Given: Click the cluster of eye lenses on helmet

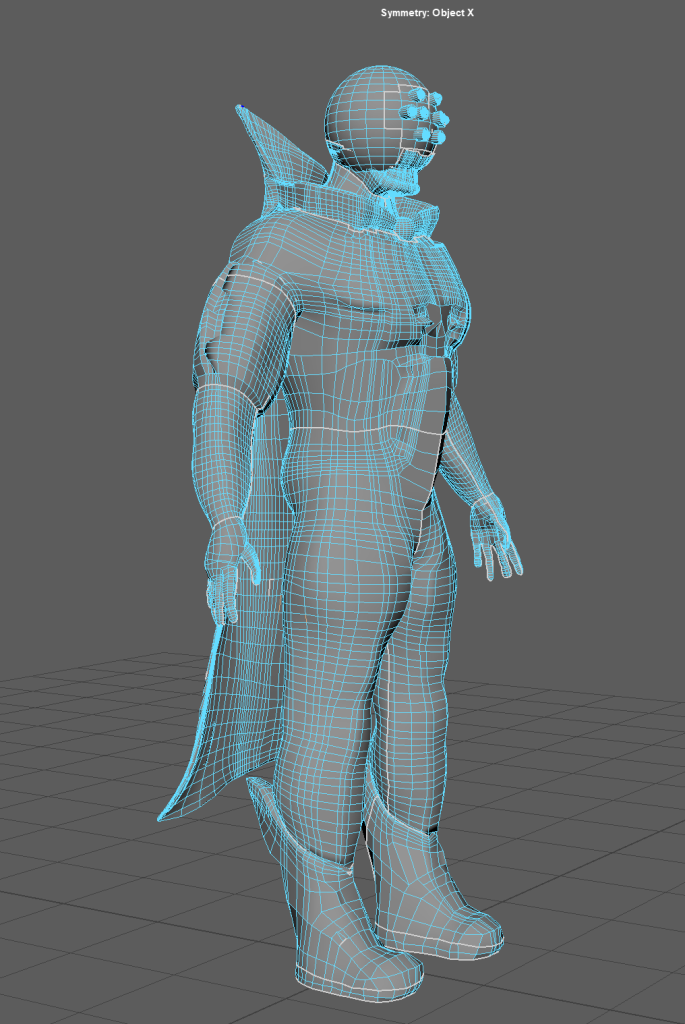Looking at the screenshot, I should (423, 115).
